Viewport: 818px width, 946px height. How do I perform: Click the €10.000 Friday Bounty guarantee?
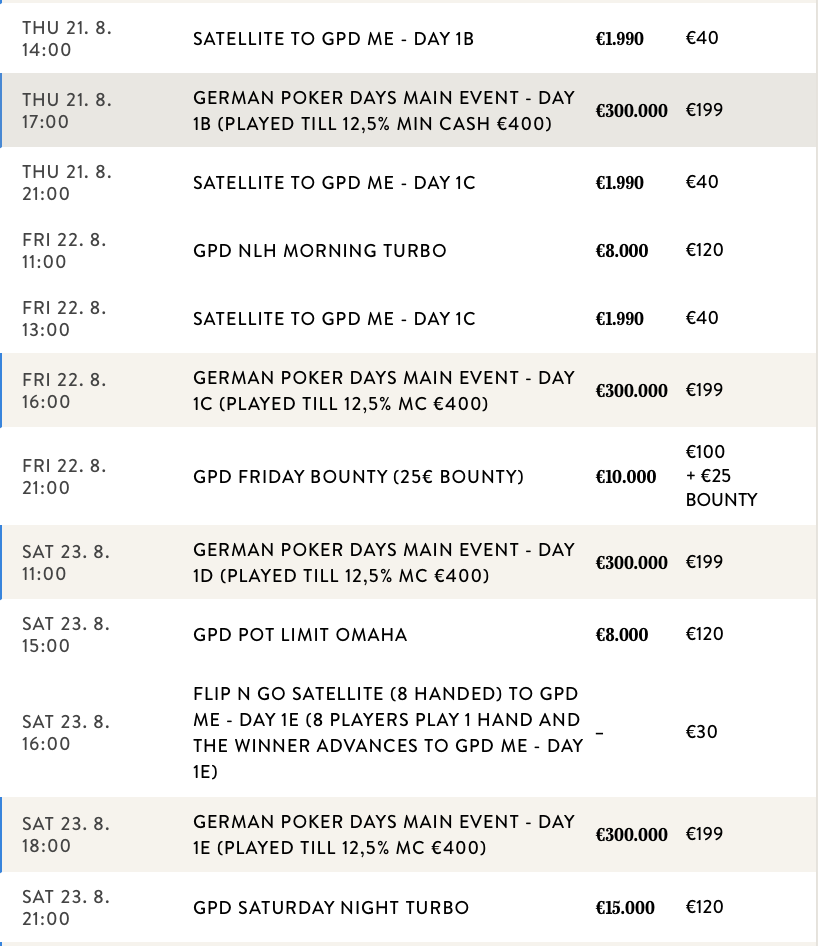coord(626,477)
